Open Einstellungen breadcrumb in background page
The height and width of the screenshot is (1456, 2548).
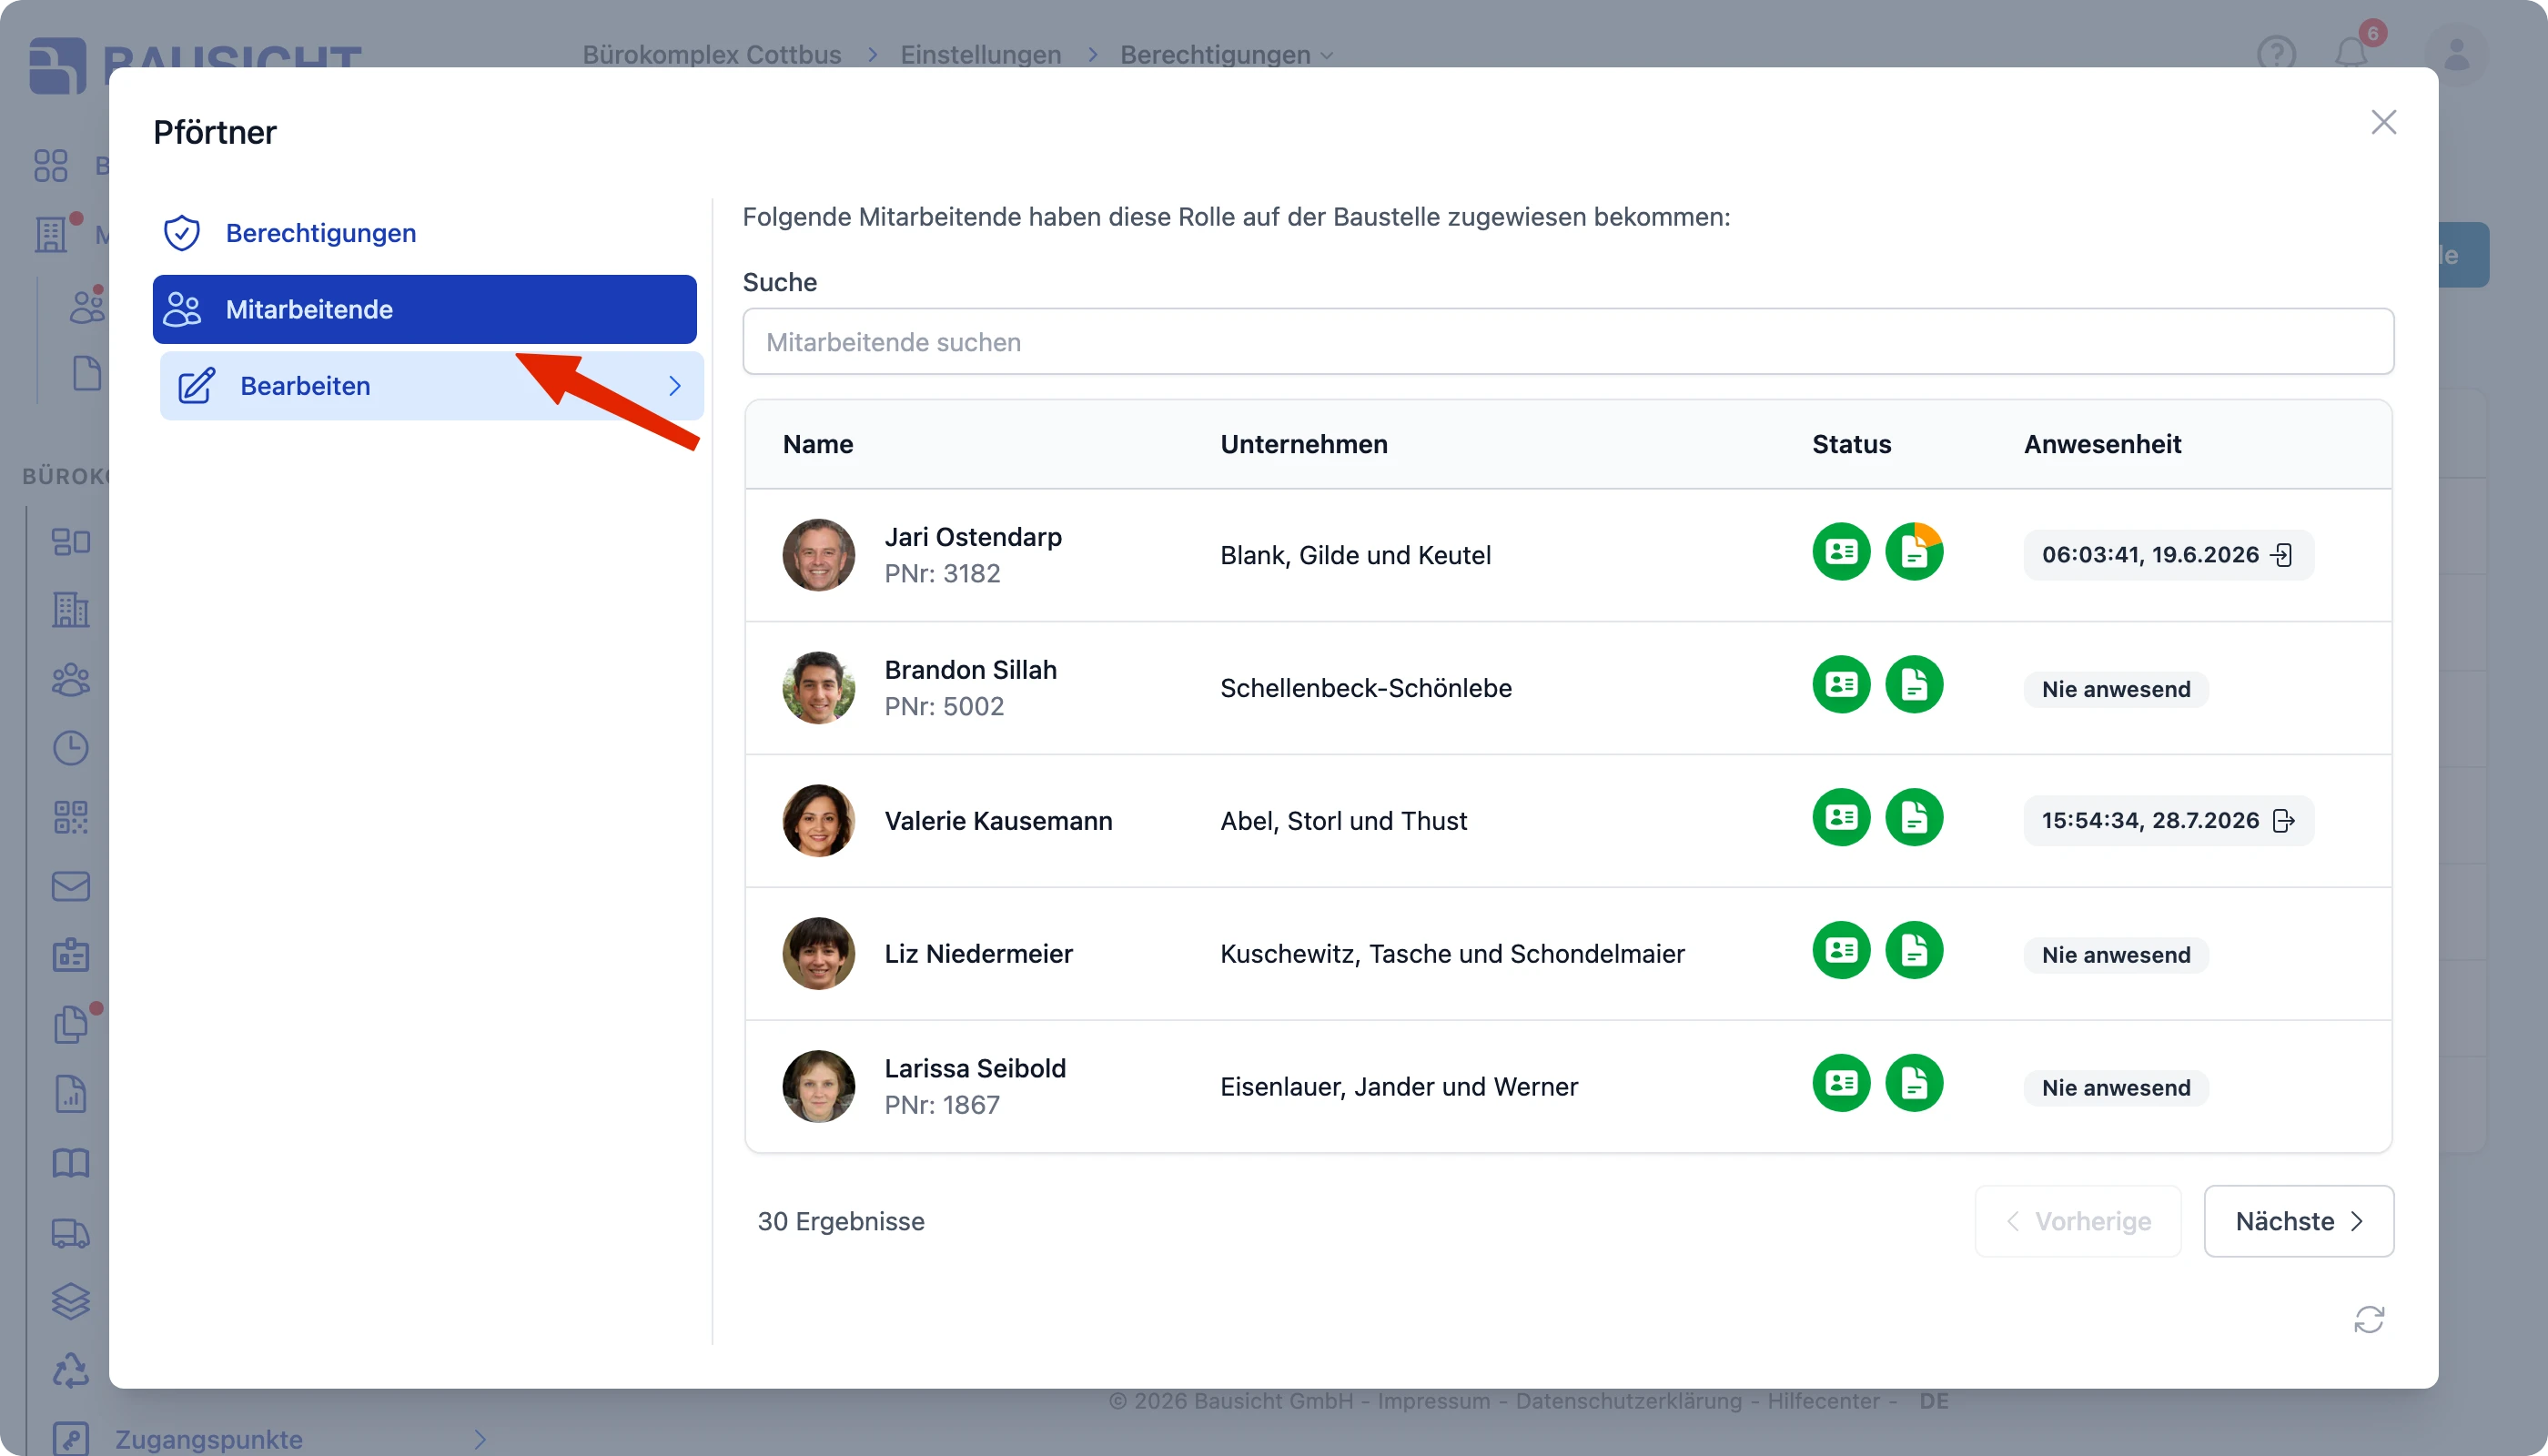pos(981,54)
